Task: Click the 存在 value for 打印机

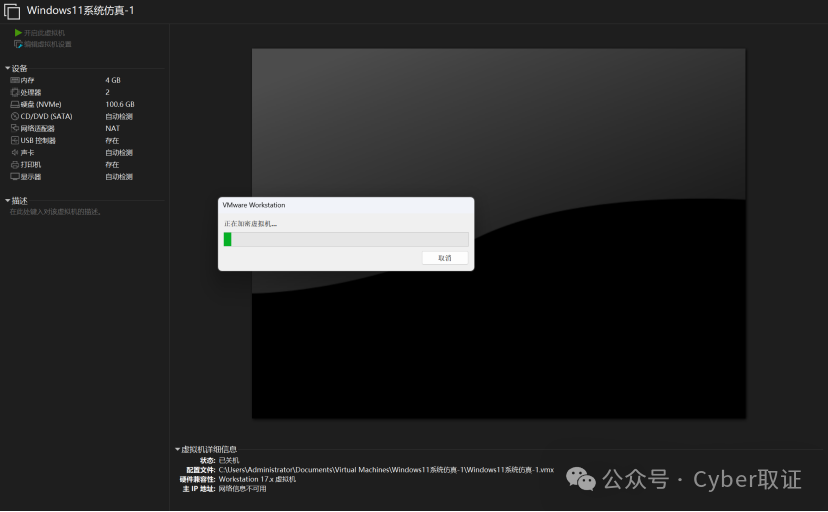Action: pyautogui.click(x=112, y=165)
